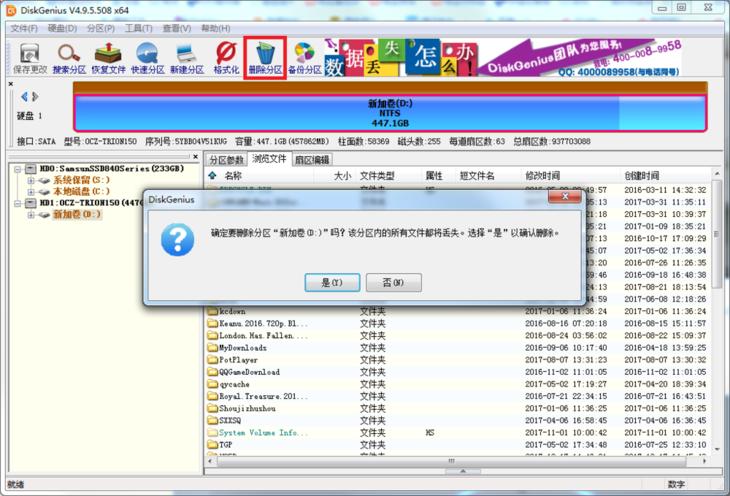
Task: Go to previous disk with left arrow
Action: (24, 97)
